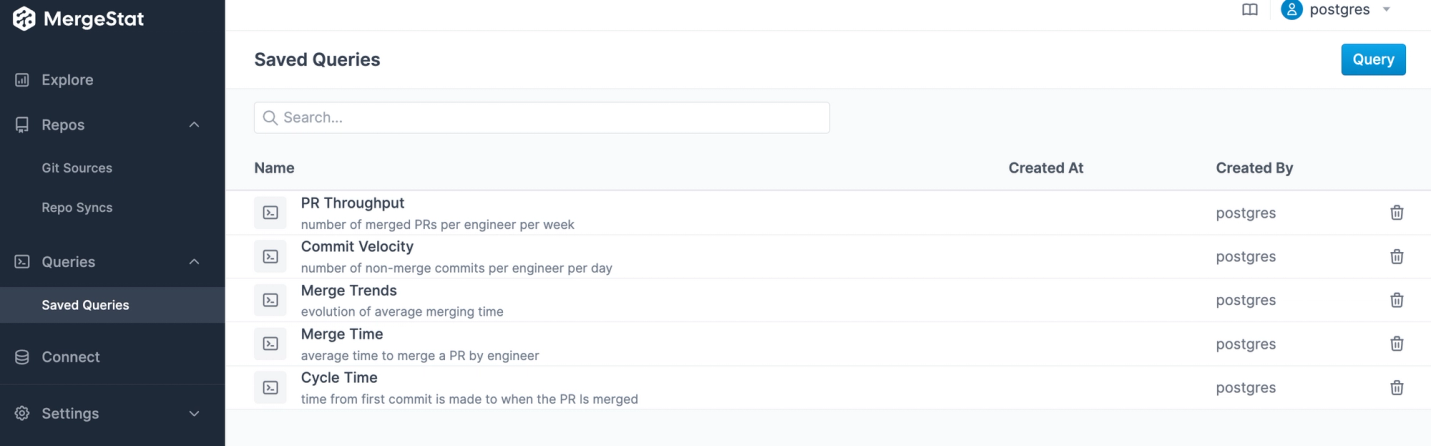Navigate to Repo Syncs
The width and height of the screenshot is (1431, 446).
pos(77,208)
